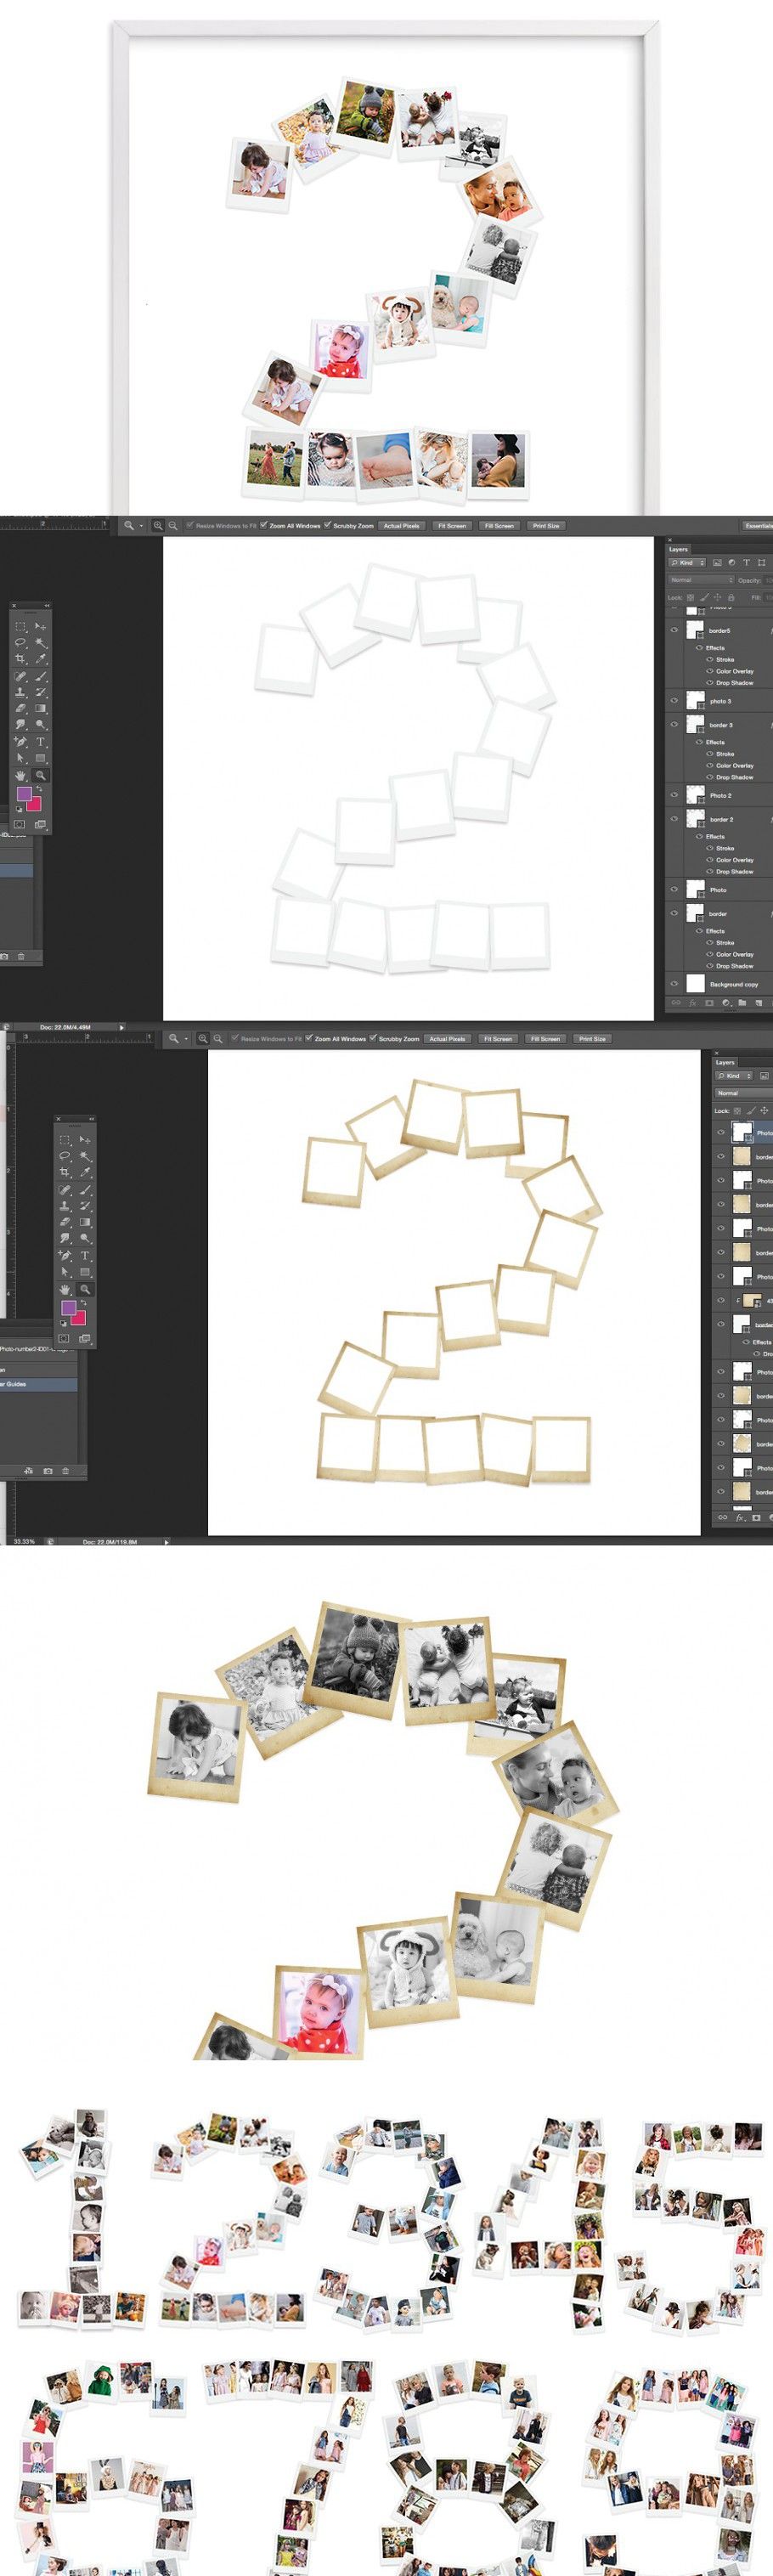Create new group folder in white-frames Layers panel
The width and height of the screenshot is (773, 2576).
coord(743,1003)
